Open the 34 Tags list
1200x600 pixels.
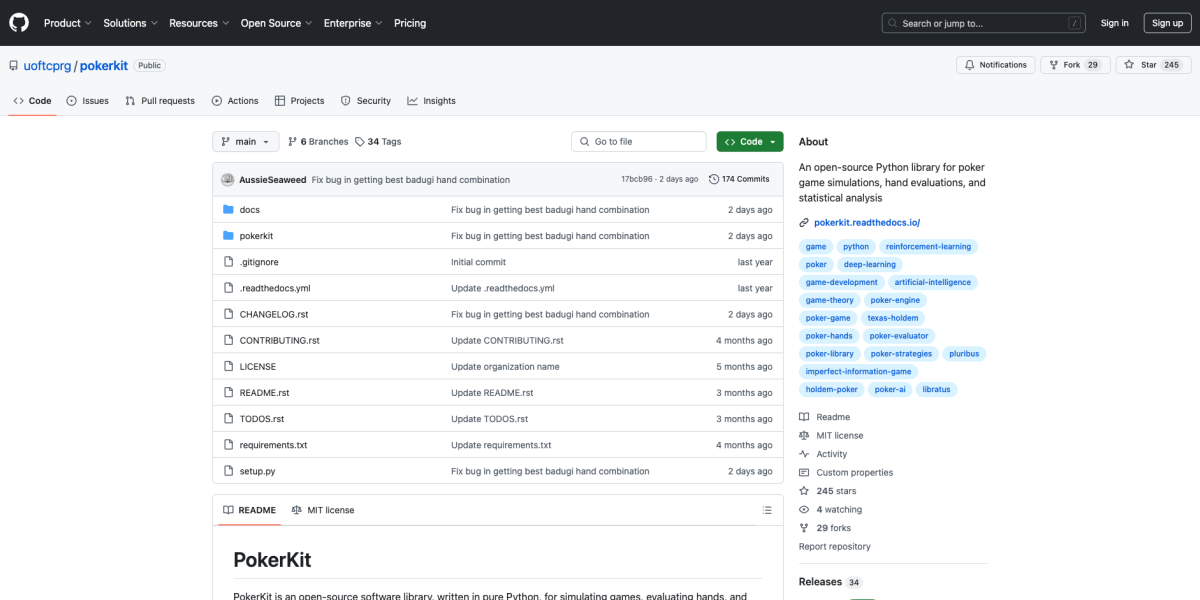(378, 142)
